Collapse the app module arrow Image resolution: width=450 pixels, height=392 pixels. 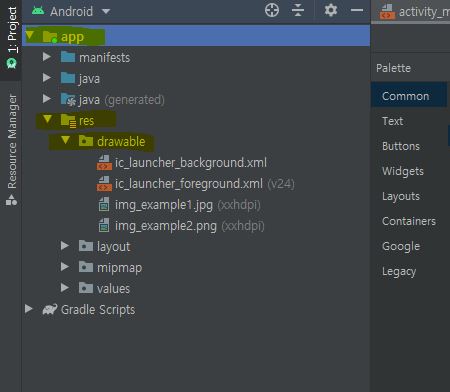(30, 35)
